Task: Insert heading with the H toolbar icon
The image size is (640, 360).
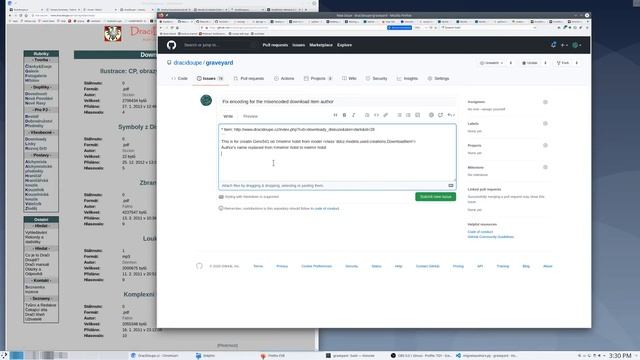Action: (335, 115)
